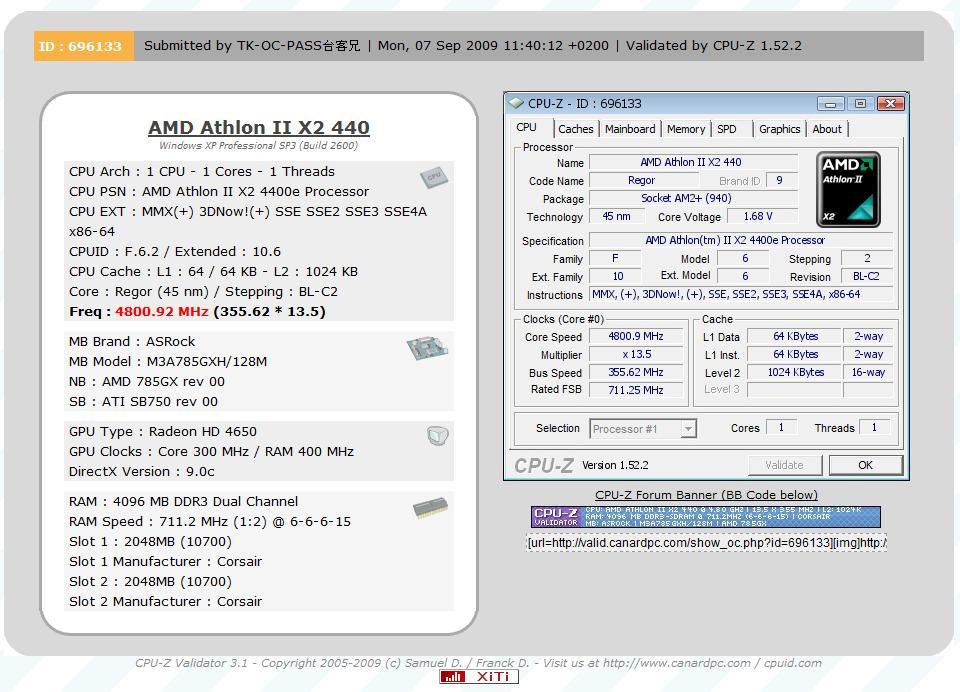
Task: Click the Level 2 16-way field
Action: [868, 372]
